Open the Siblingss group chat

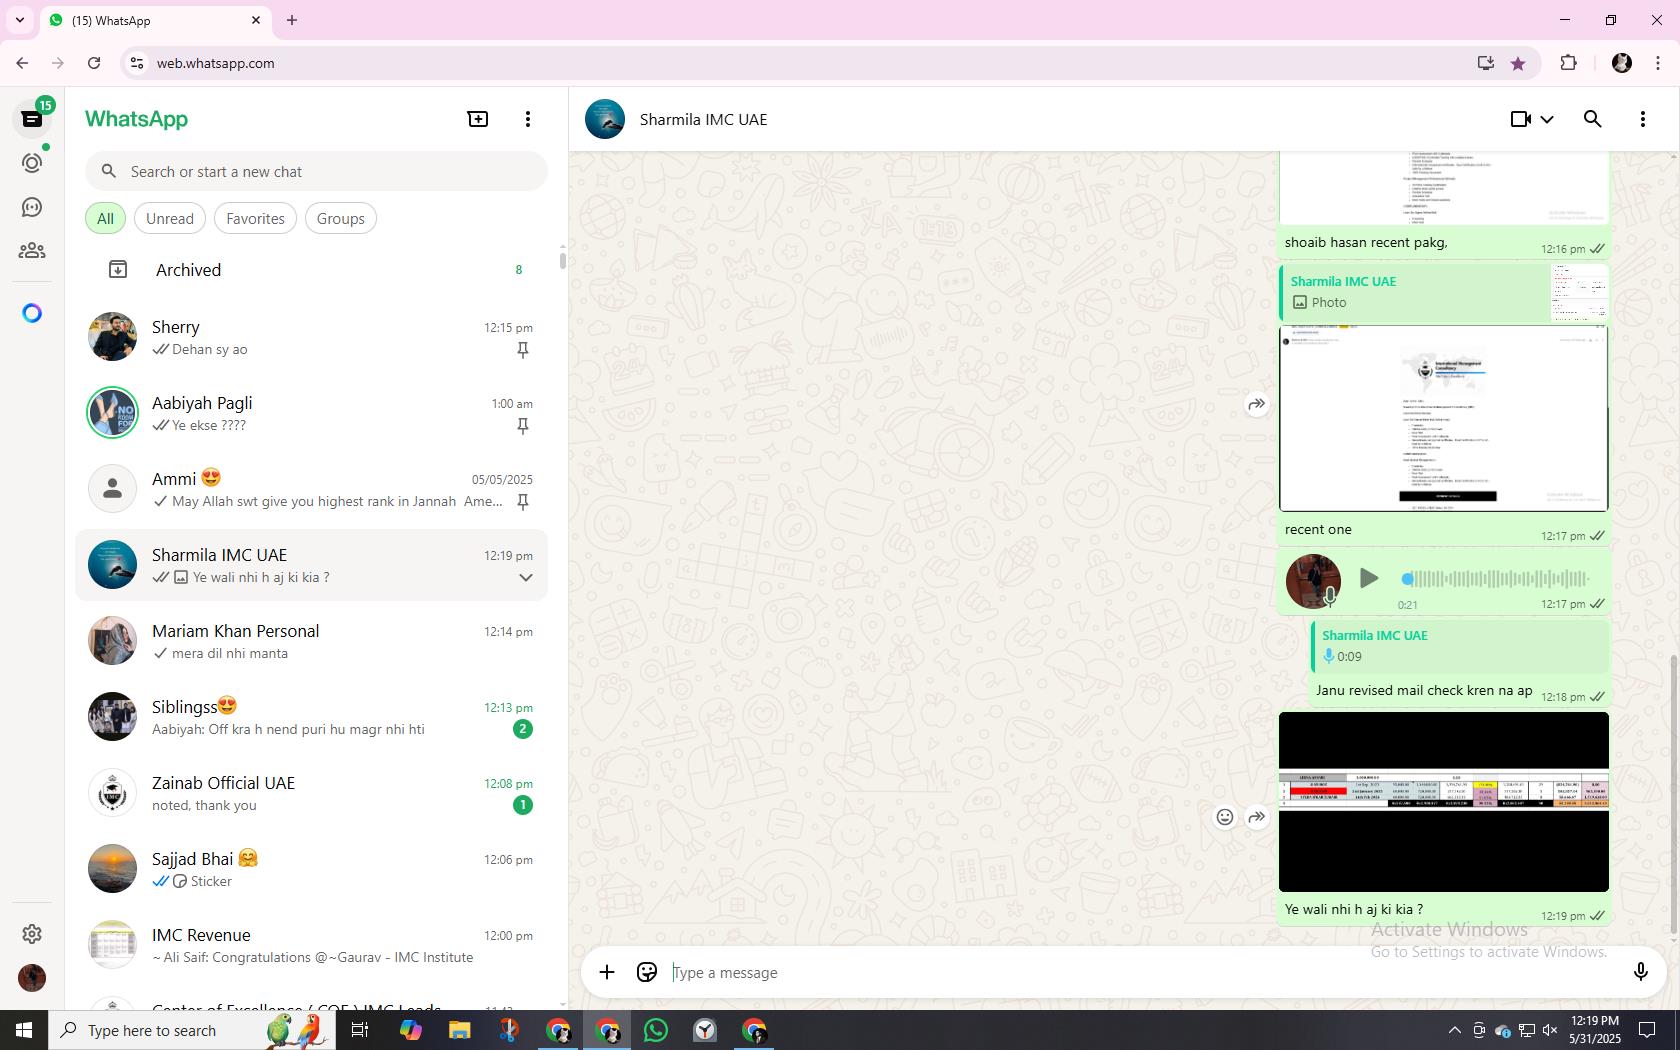coord(312,717)
